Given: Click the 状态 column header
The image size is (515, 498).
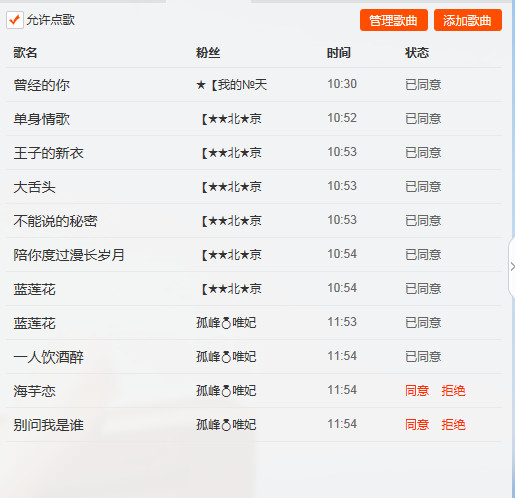Looking at the screenshot, I should (x=417, y=53).
